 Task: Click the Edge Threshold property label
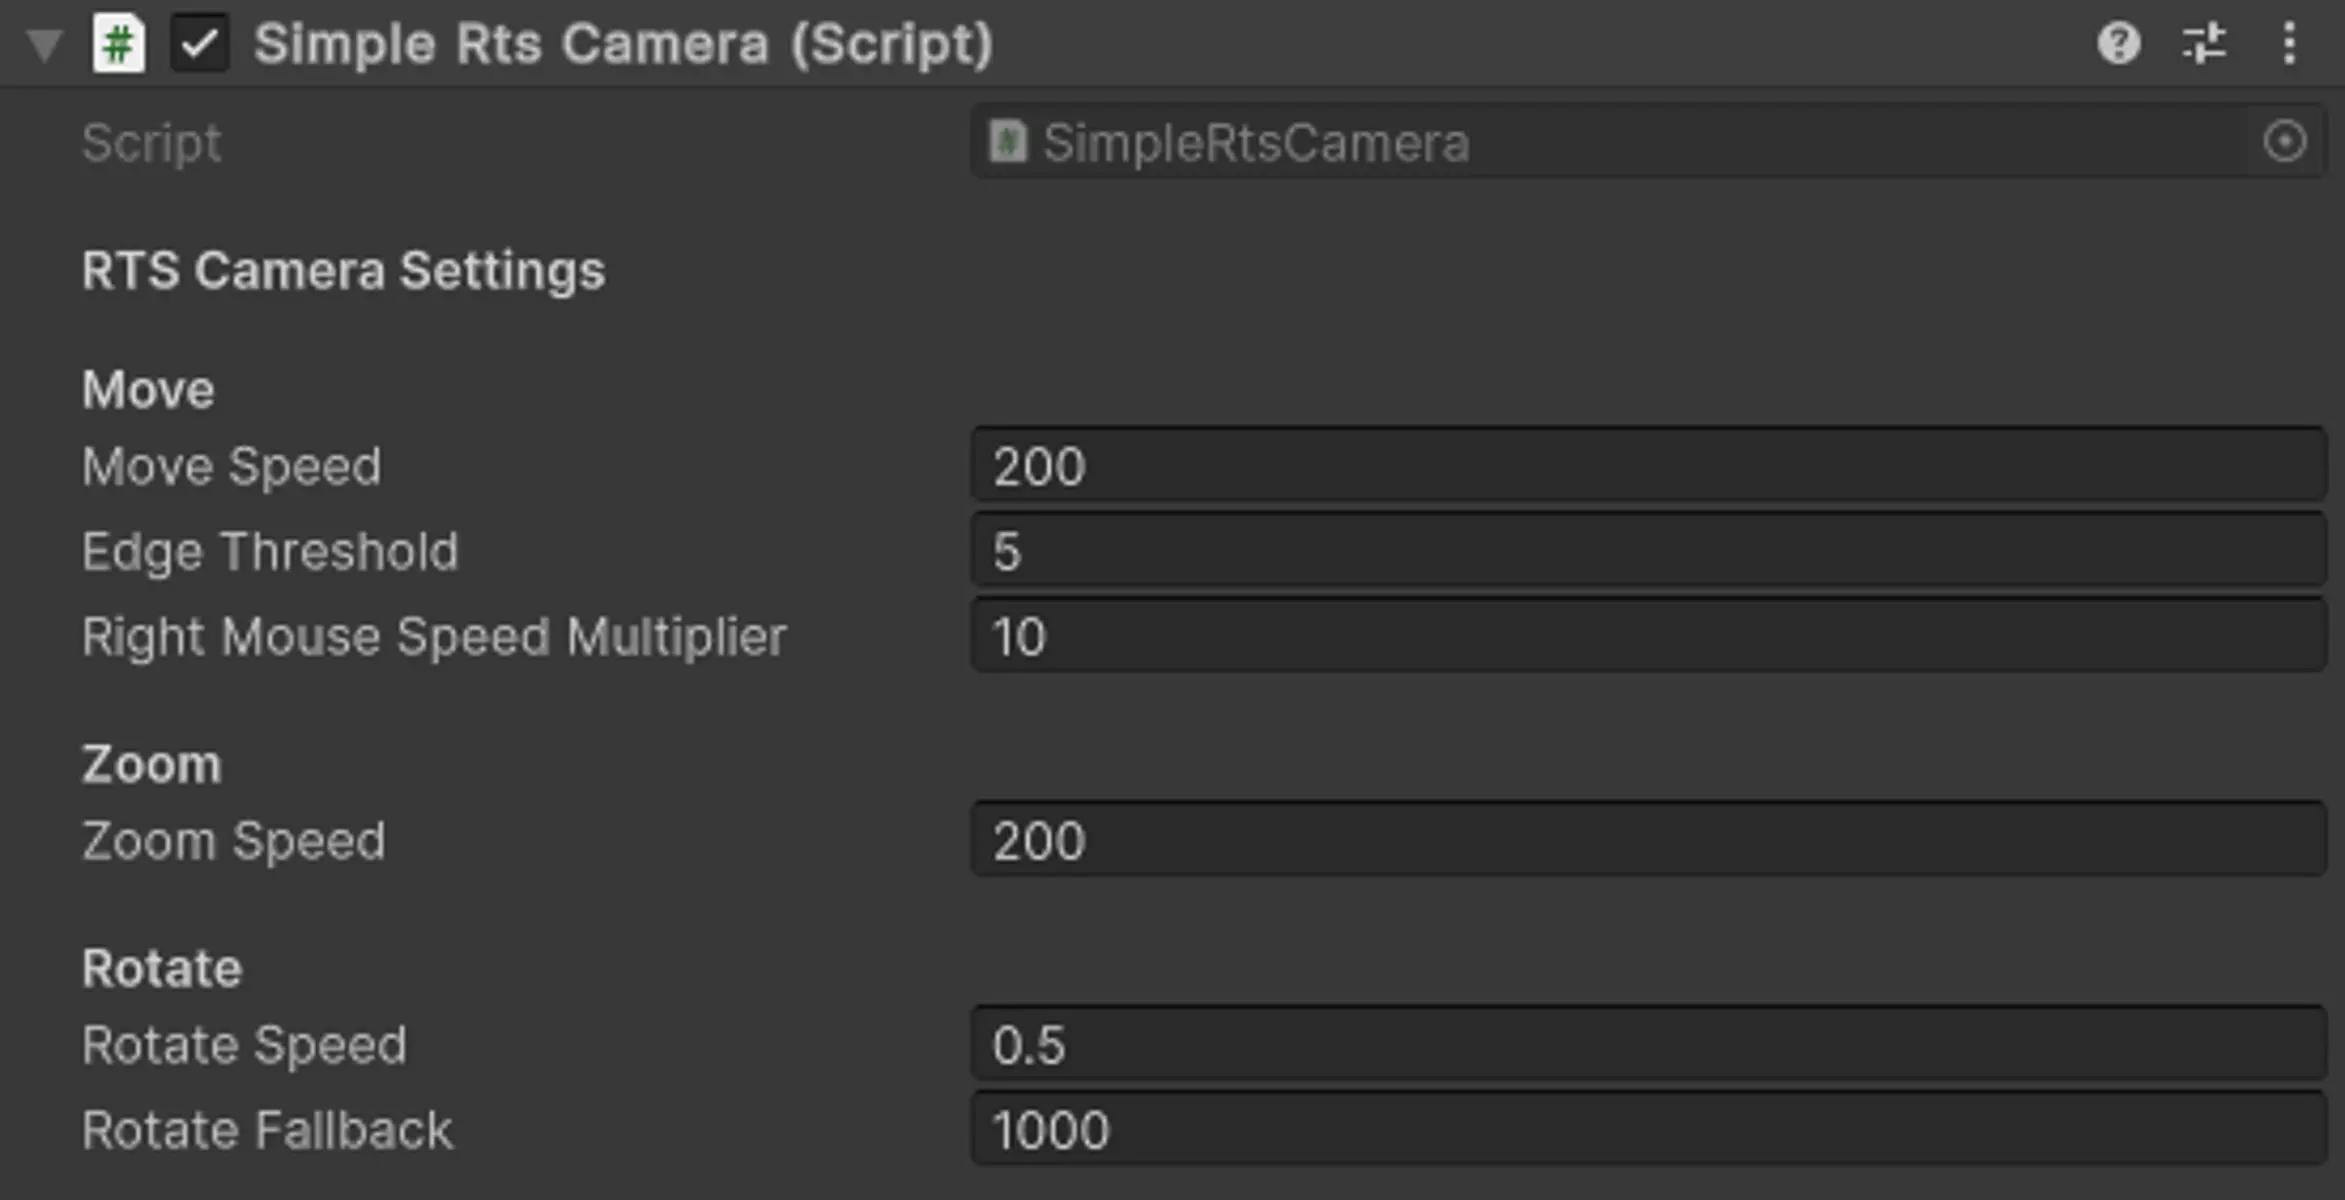270,551
